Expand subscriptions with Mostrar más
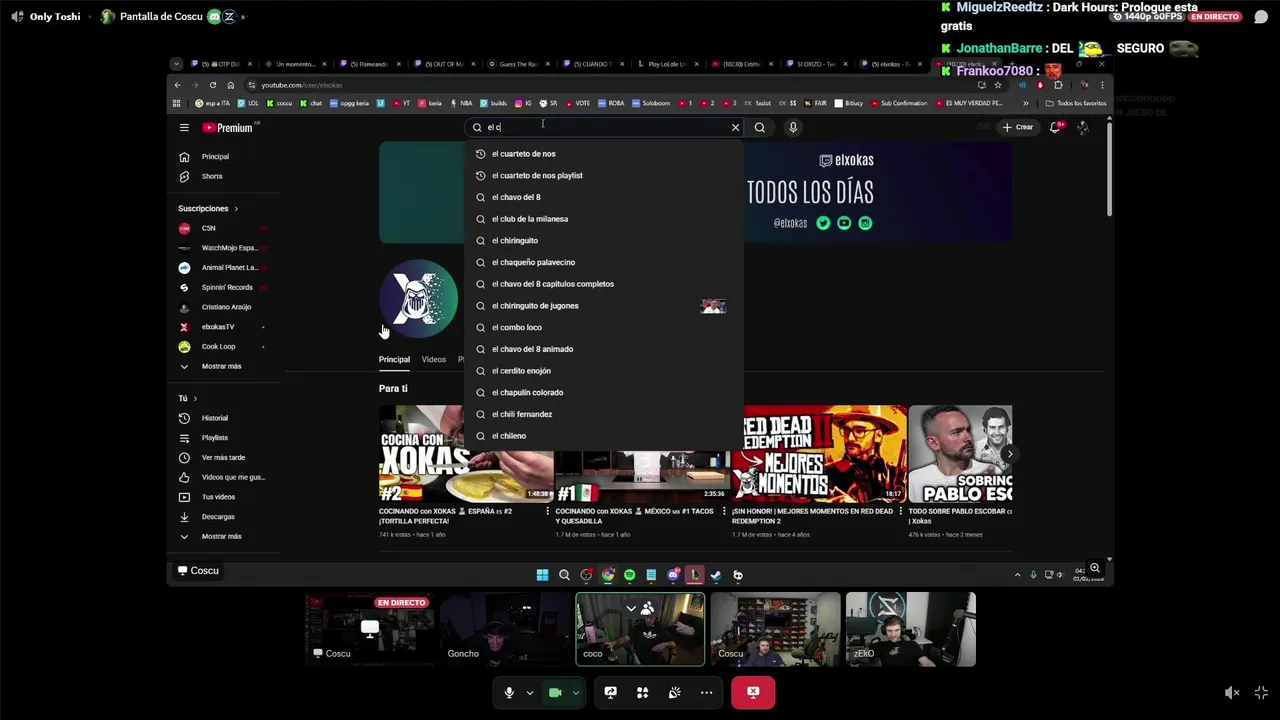This screenshot has height=720, width=1280. pyautogui.click(x=222, y=366)
